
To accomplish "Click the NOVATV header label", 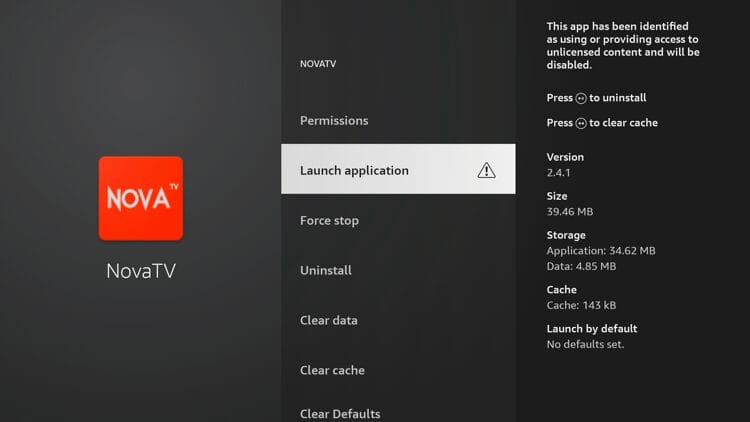I will 318,64.
